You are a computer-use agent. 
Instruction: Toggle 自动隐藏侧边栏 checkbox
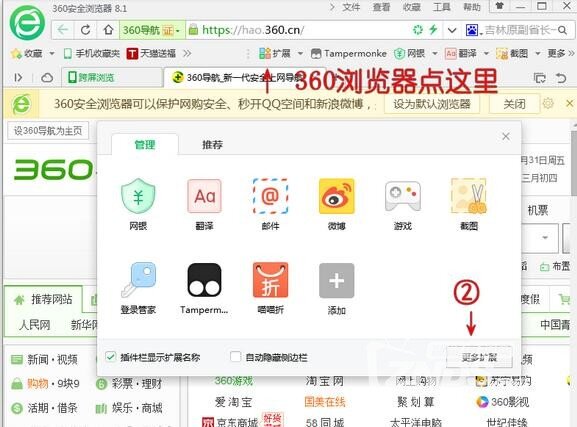point(235,356)
